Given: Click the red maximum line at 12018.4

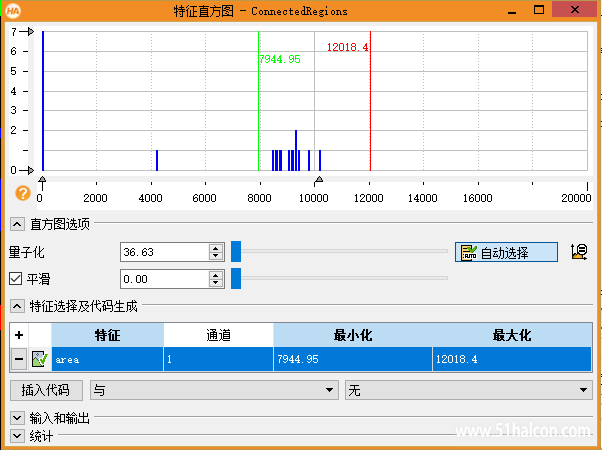Looking at the screenshot, I should [370, 101].
